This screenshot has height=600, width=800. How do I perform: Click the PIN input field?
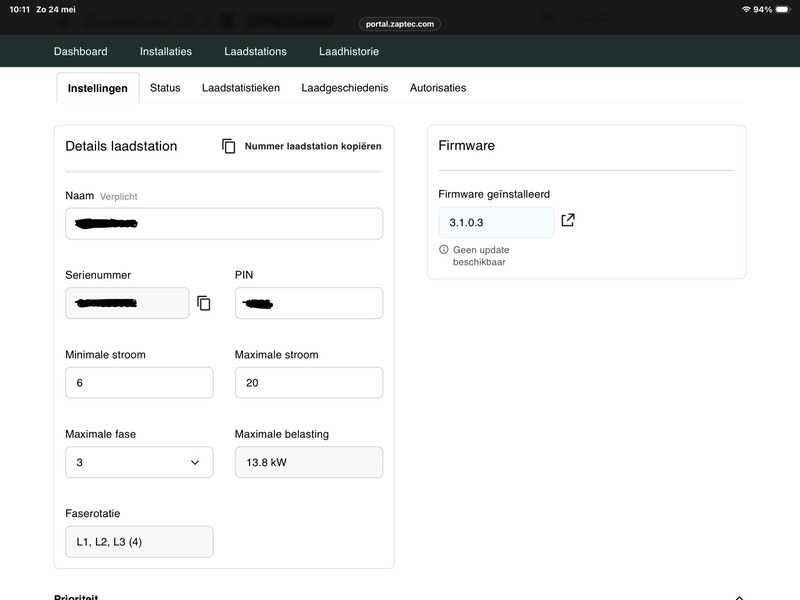click(x=309, y=303)
